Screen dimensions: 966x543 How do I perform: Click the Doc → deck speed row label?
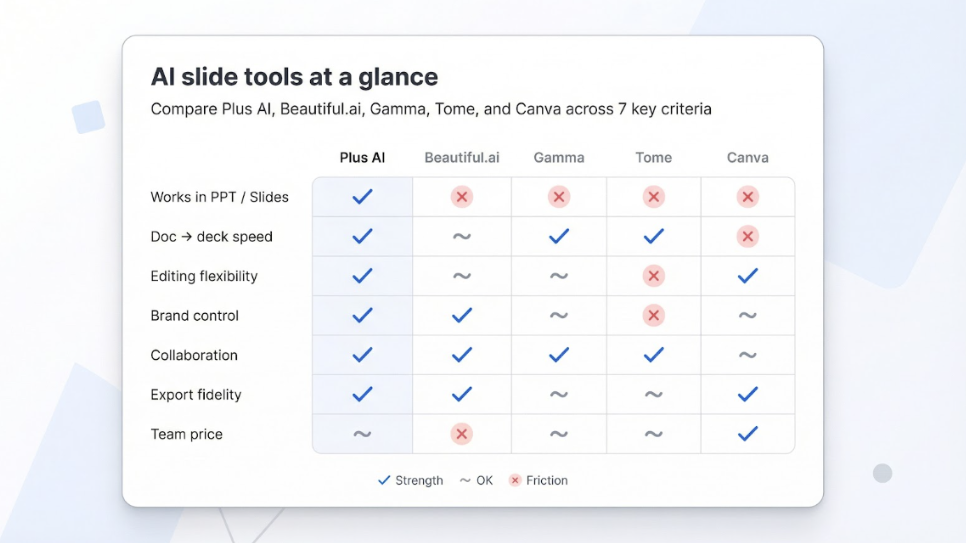pos(211,237)
